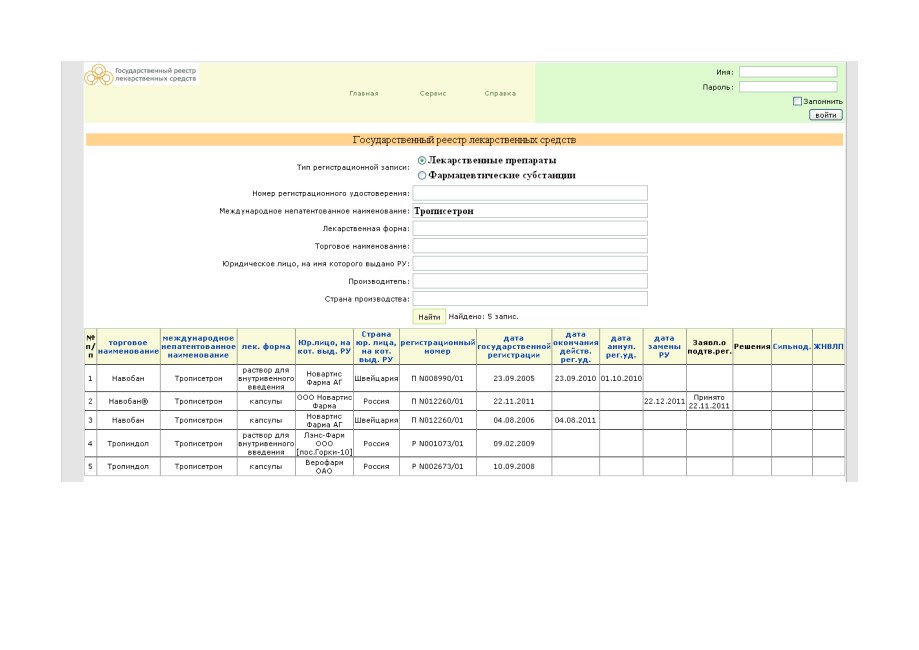Click the Навобан® trade name cell

point(128,401)
